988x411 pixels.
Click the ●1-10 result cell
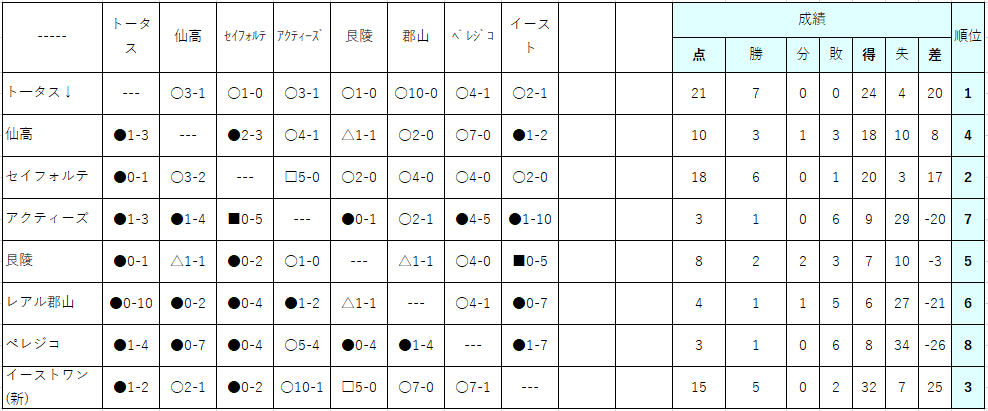(530, 219)
